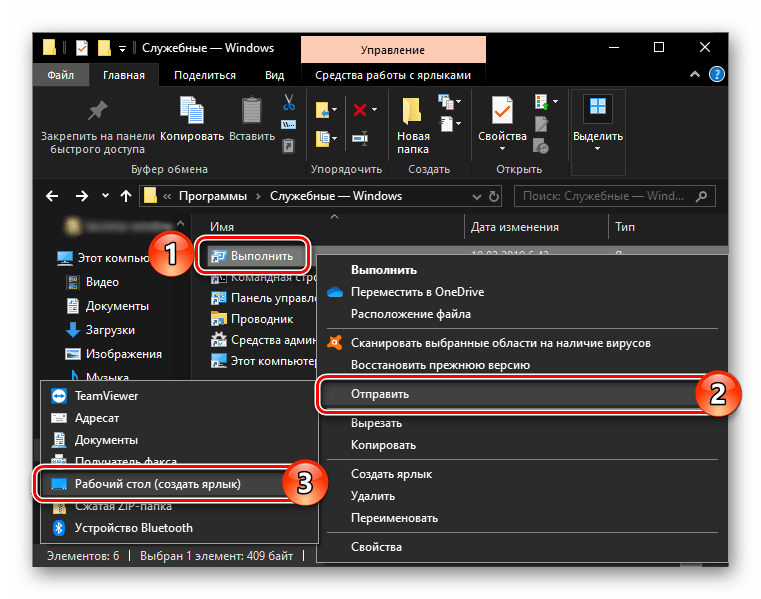Click the Copy to folder icon
761x599 pixels.
322,138
